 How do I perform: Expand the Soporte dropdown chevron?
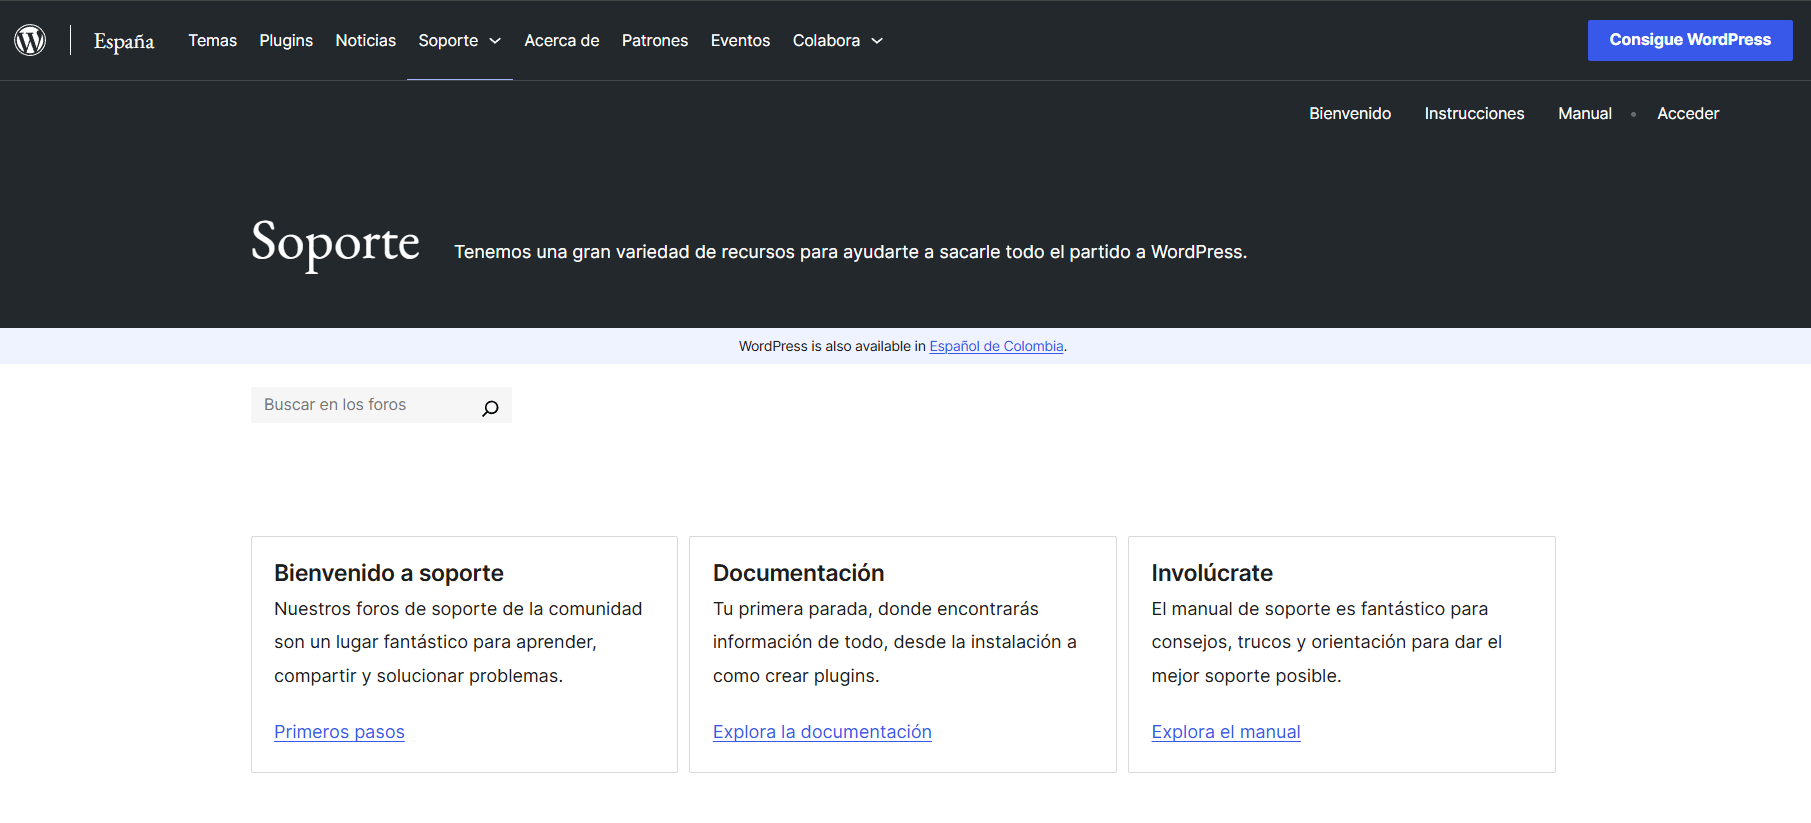click(x=495, y=41)
